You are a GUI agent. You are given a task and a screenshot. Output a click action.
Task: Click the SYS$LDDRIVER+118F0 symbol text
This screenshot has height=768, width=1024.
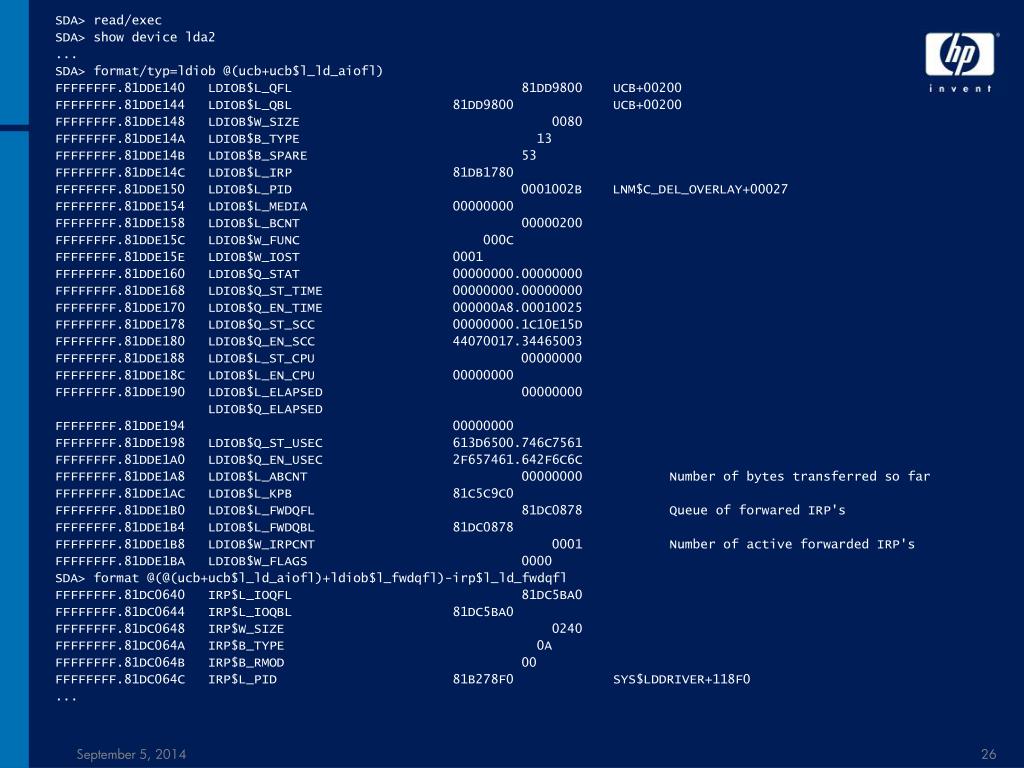(x=681, y=679)
